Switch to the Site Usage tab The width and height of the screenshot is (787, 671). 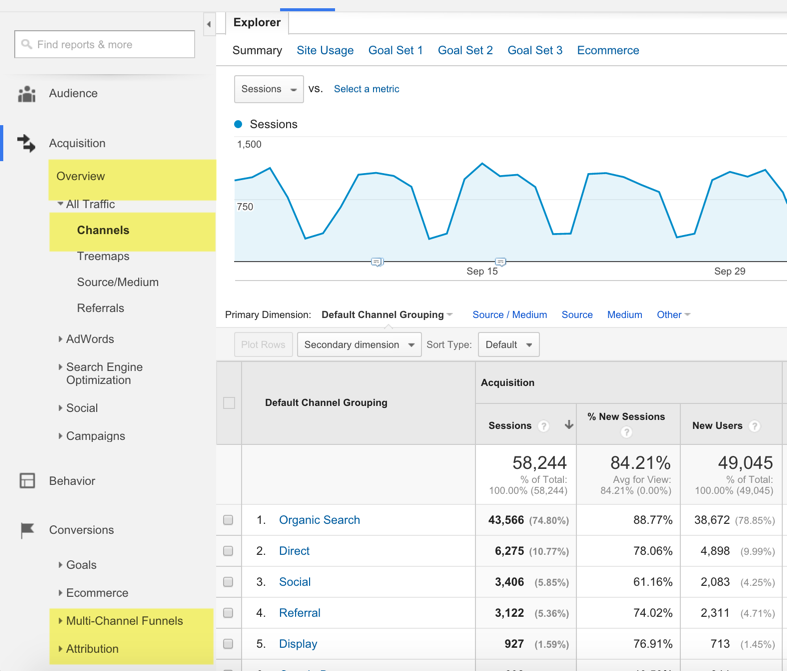pyautogui.click(x=325, y=50)
